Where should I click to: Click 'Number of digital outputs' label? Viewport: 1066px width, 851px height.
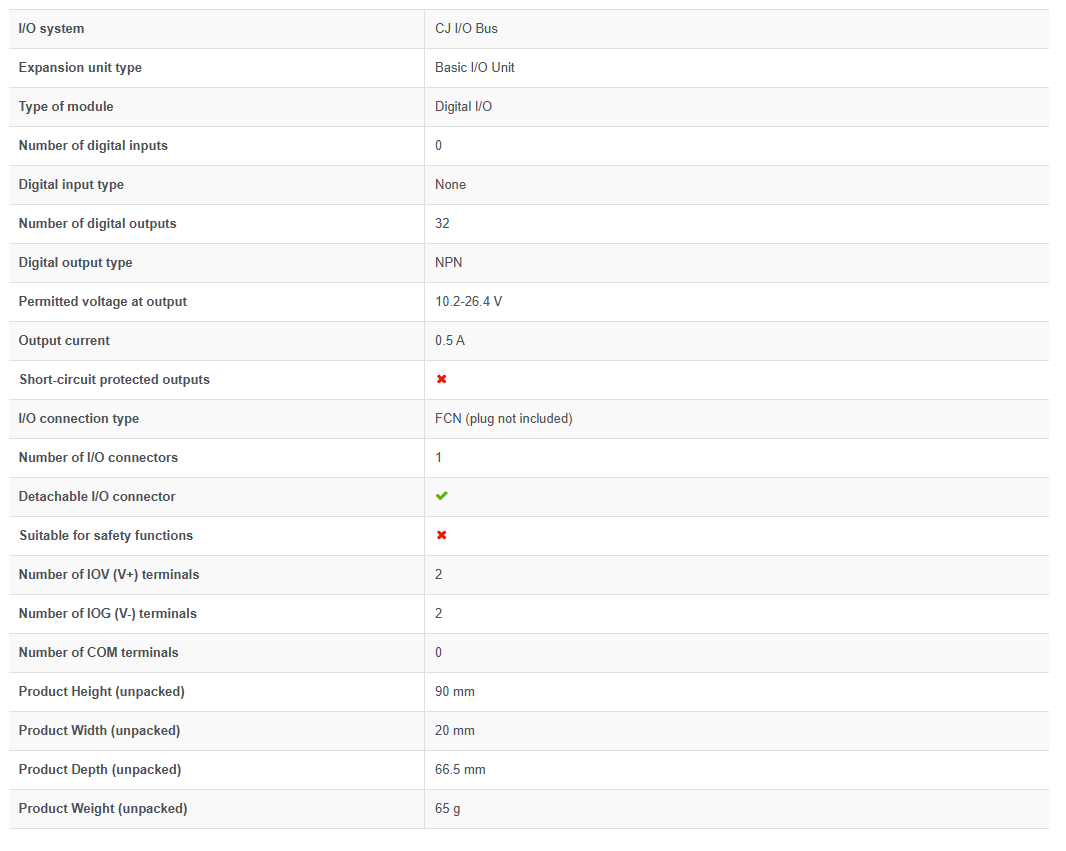coord(97,224)
